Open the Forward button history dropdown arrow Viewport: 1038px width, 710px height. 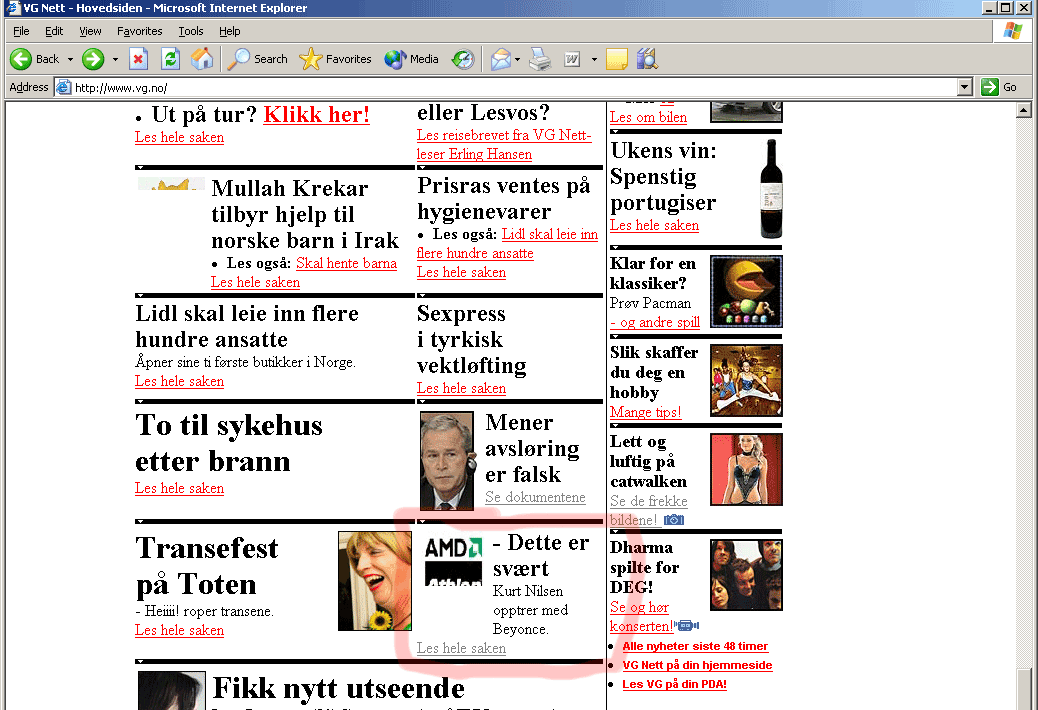(115, 59)
